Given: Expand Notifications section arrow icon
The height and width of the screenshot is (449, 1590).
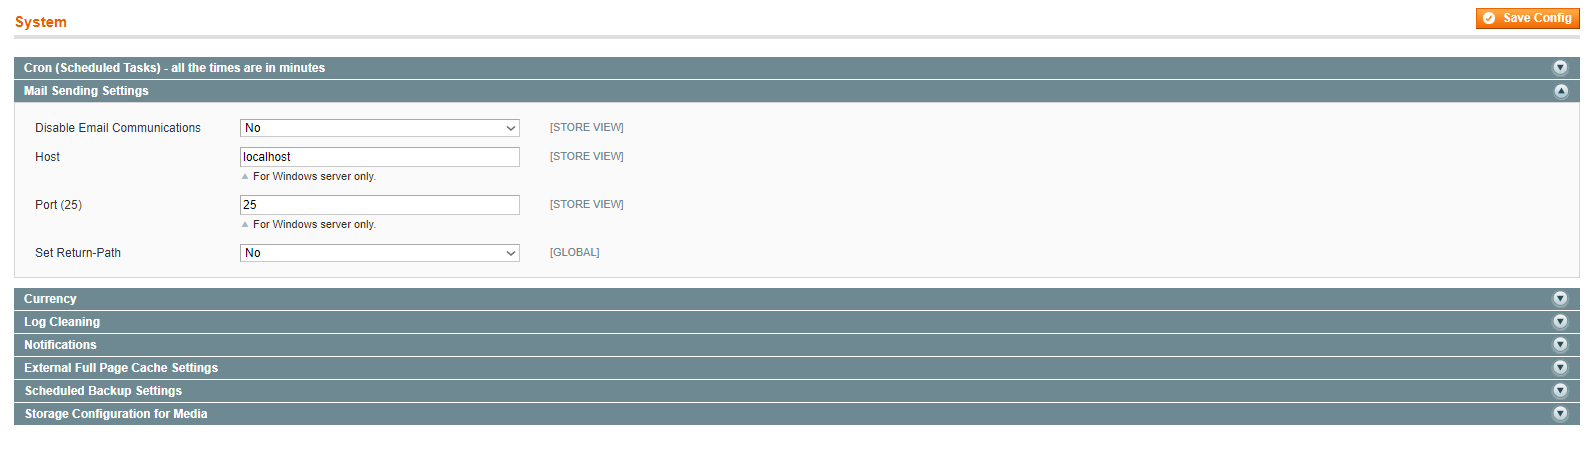Looking at the screenshot, I should (x=1560, y=345).
